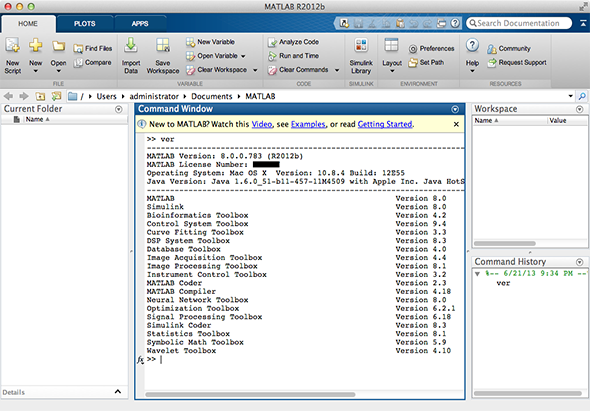Open the Clear Commands dropdown arrow
The height and width of the screenshot is (411, 590).
tap(337, 70)
